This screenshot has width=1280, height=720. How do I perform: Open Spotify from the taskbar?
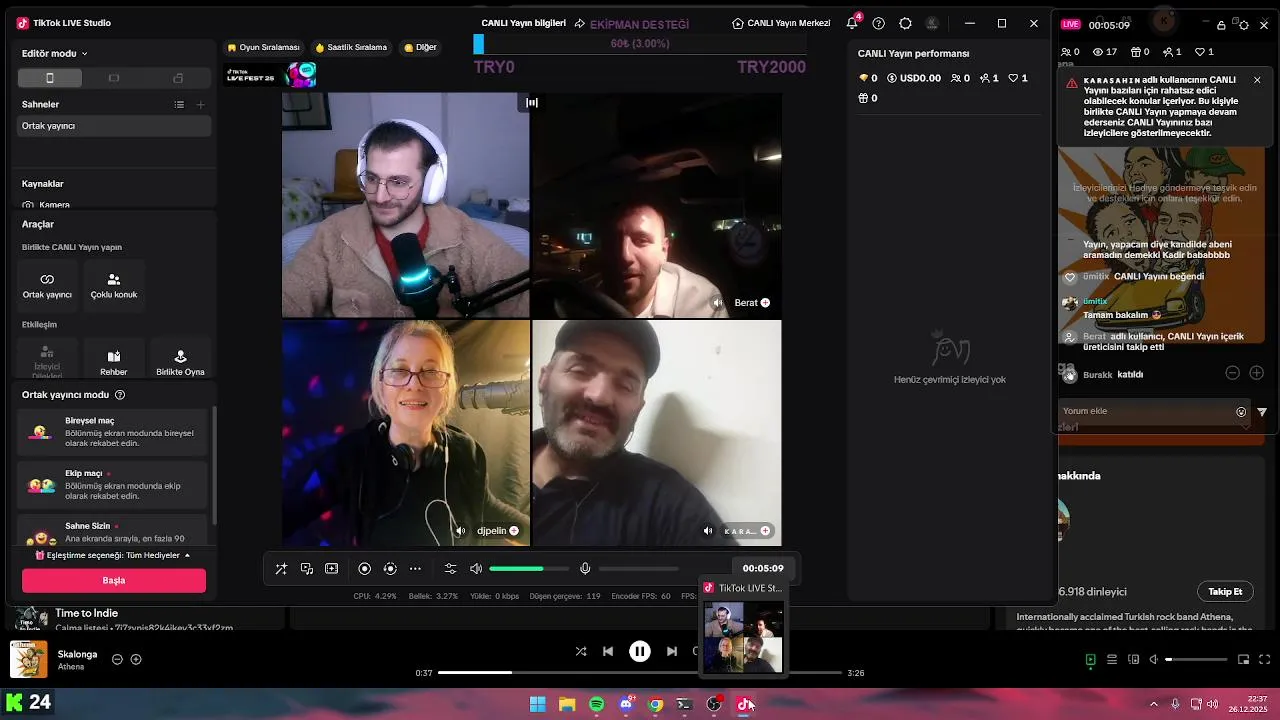click(x=597, y=704)
